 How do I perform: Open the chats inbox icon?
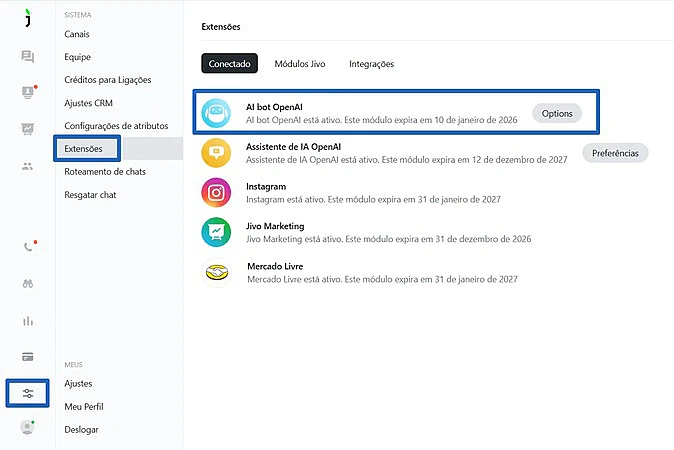point(28,56)
